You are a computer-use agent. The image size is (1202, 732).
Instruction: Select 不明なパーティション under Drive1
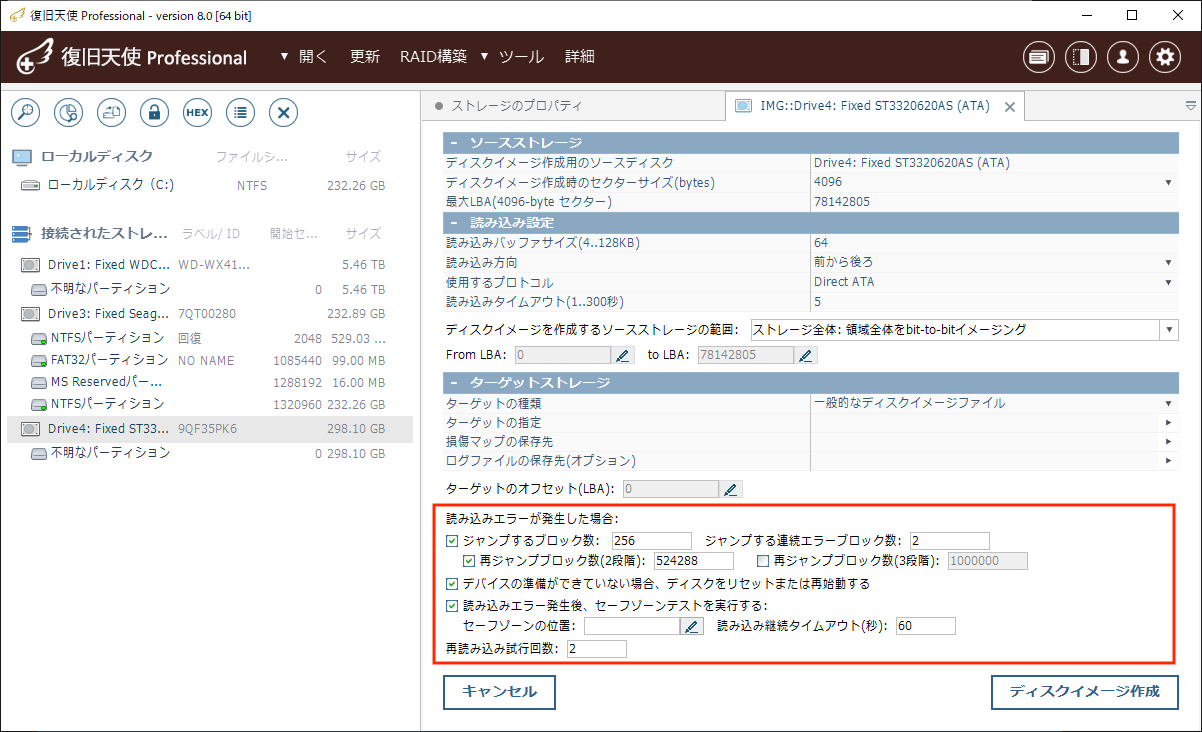(x=210, y=289)
